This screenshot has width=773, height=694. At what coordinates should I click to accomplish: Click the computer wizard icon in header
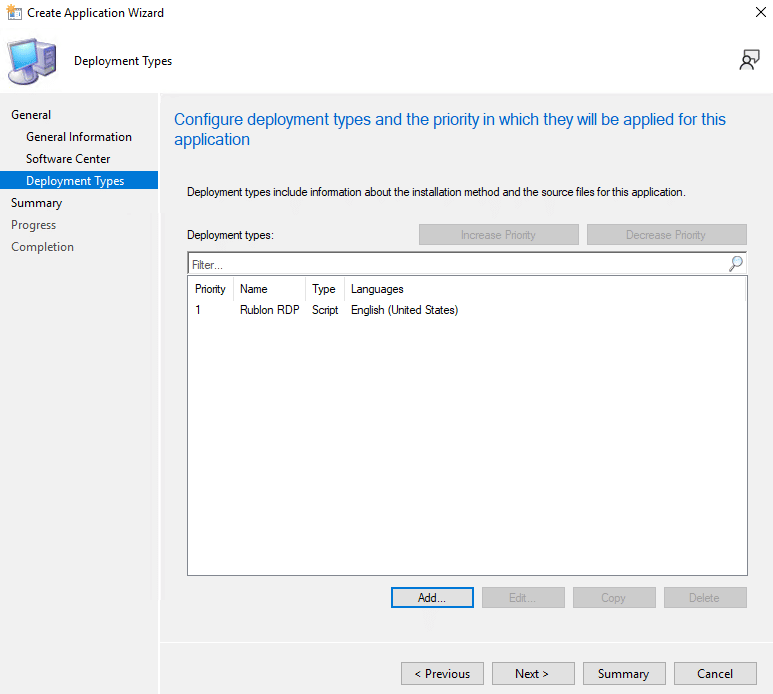[34, 61]
